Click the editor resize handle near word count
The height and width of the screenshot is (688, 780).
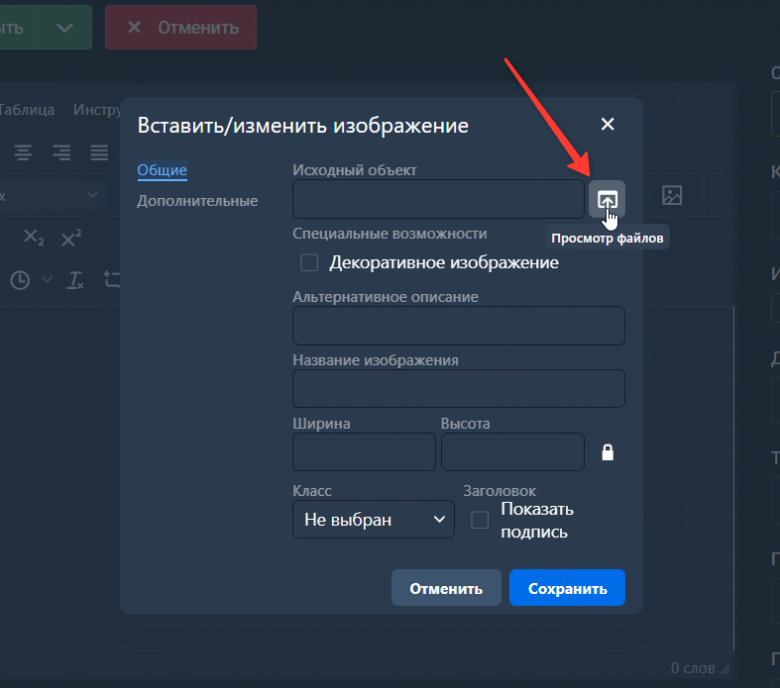pyautogui.click(x=726, y=670)
